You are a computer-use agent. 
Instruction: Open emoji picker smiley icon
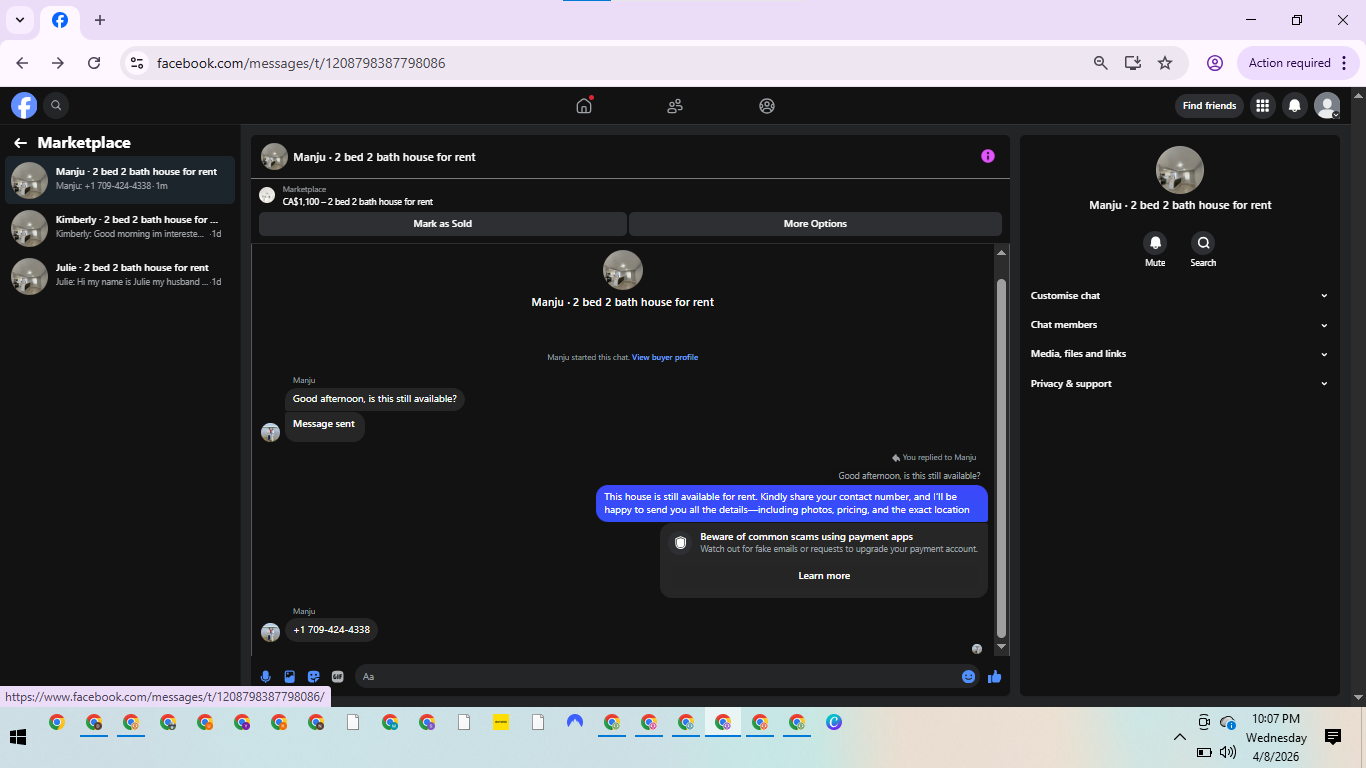pos(968,677)
